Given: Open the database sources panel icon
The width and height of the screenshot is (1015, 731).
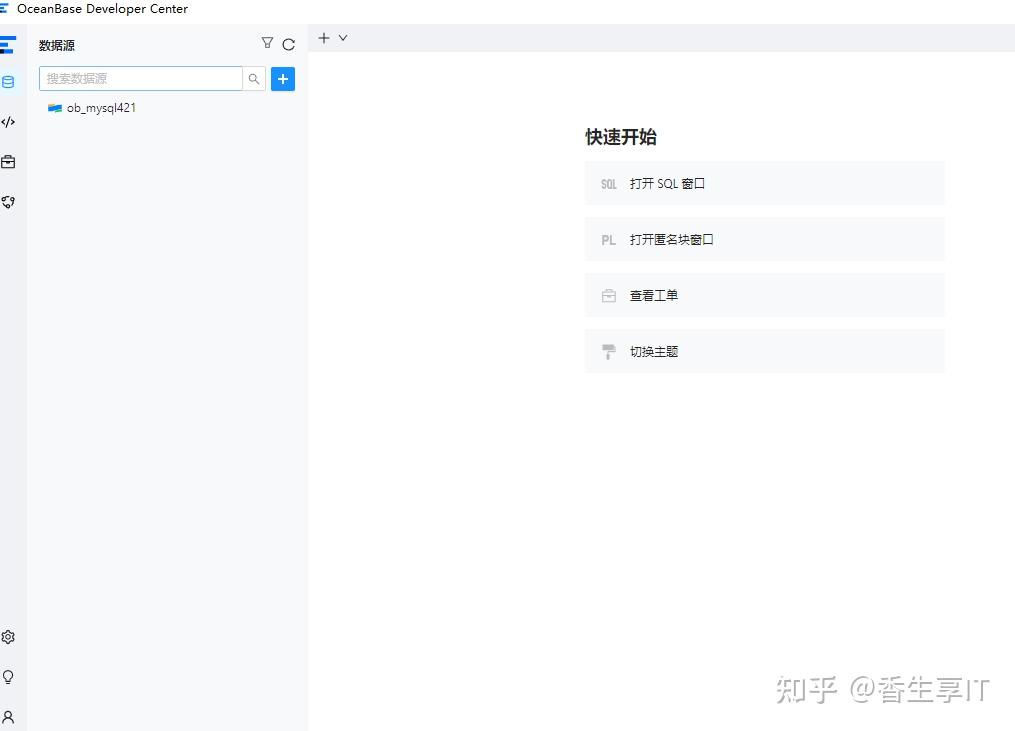Looking at the screenshot, I should tap(9, 82).
